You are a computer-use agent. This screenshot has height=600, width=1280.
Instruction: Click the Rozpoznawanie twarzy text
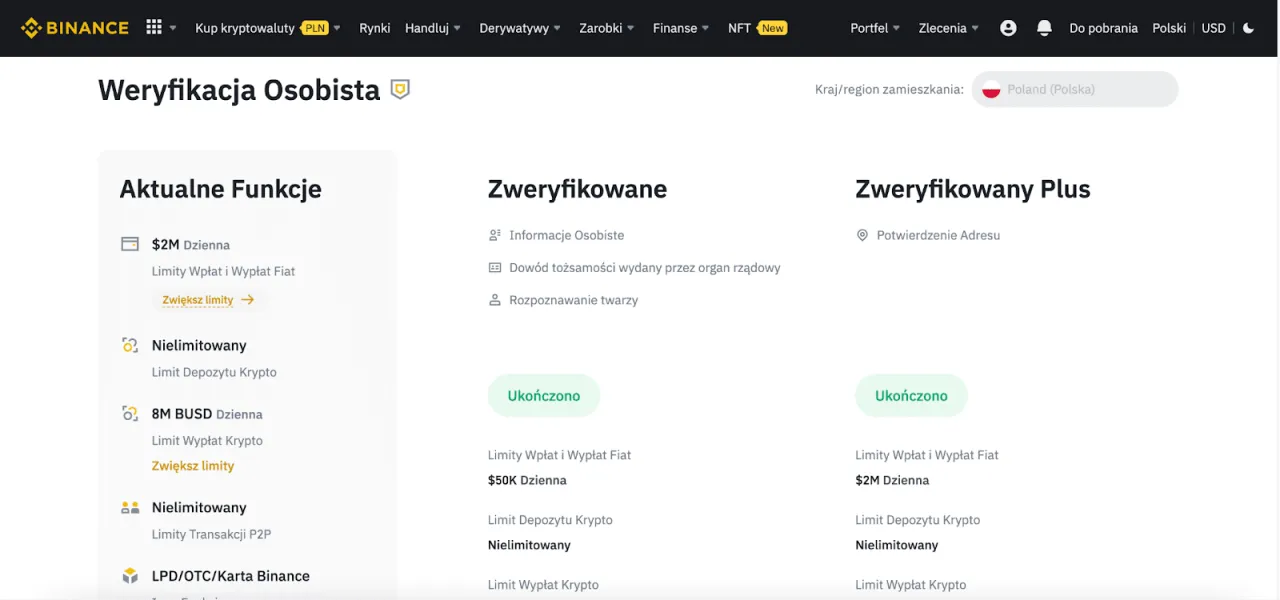(x=574, y=300)
